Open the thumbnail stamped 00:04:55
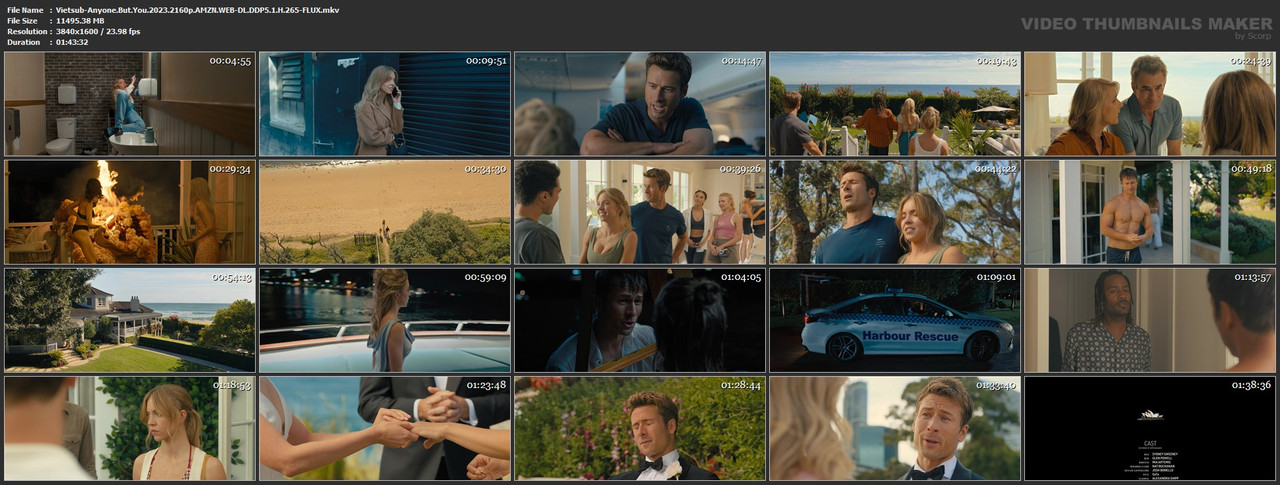1280x485 pixels. point(130,104)
